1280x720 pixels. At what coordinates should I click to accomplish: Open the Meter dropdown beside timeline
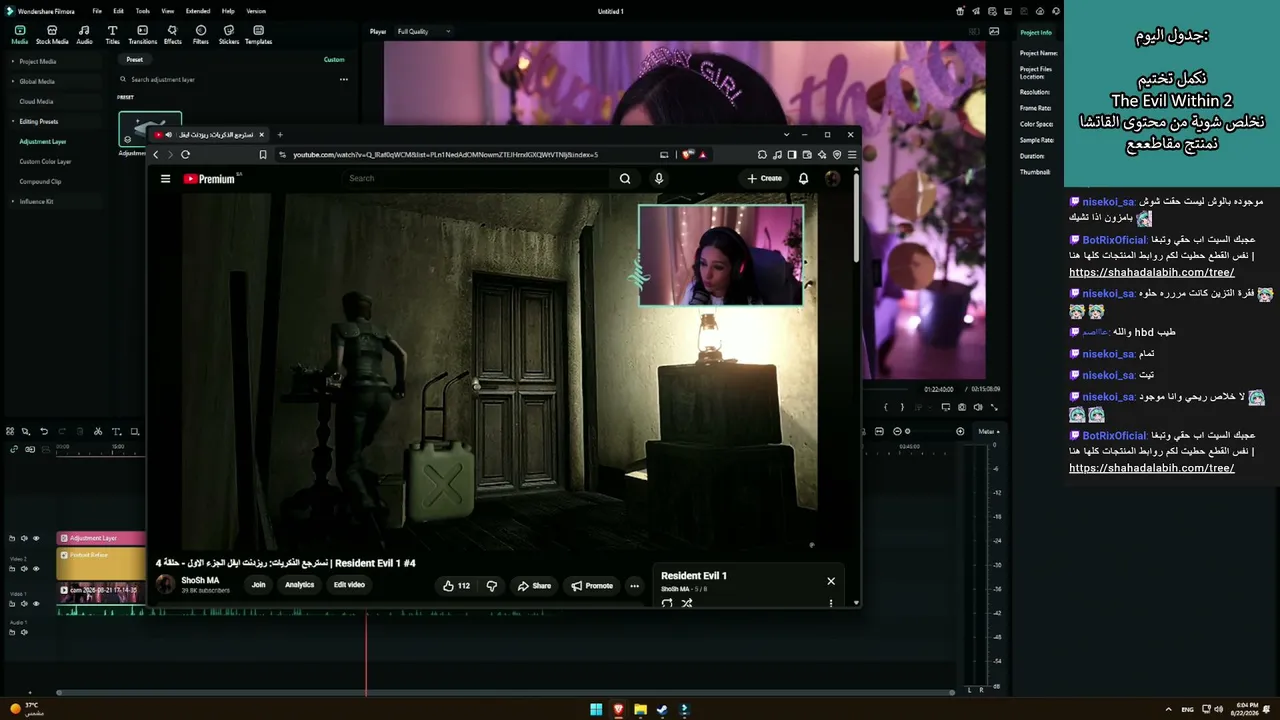[988, 432]
